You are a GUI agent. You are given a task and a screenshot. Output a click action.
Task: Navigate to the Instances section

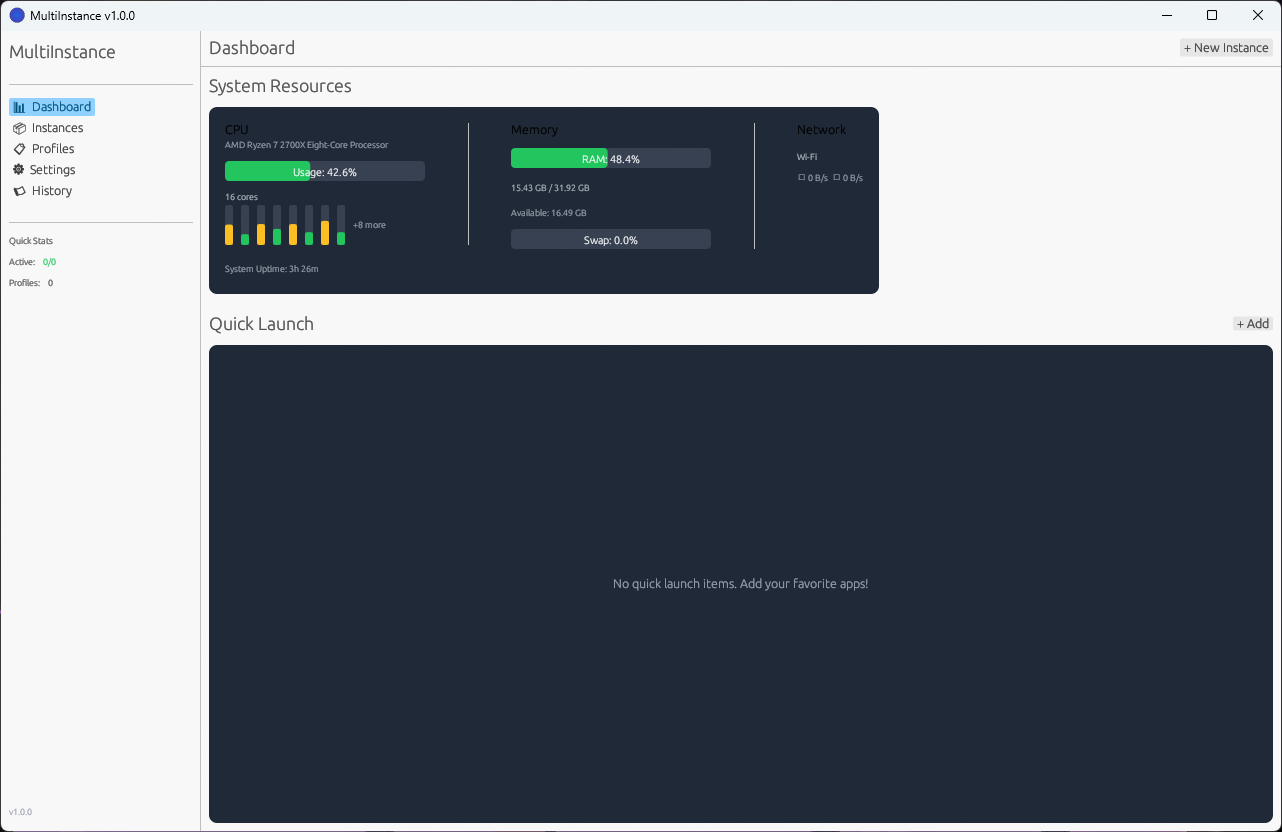click(55, 127)
